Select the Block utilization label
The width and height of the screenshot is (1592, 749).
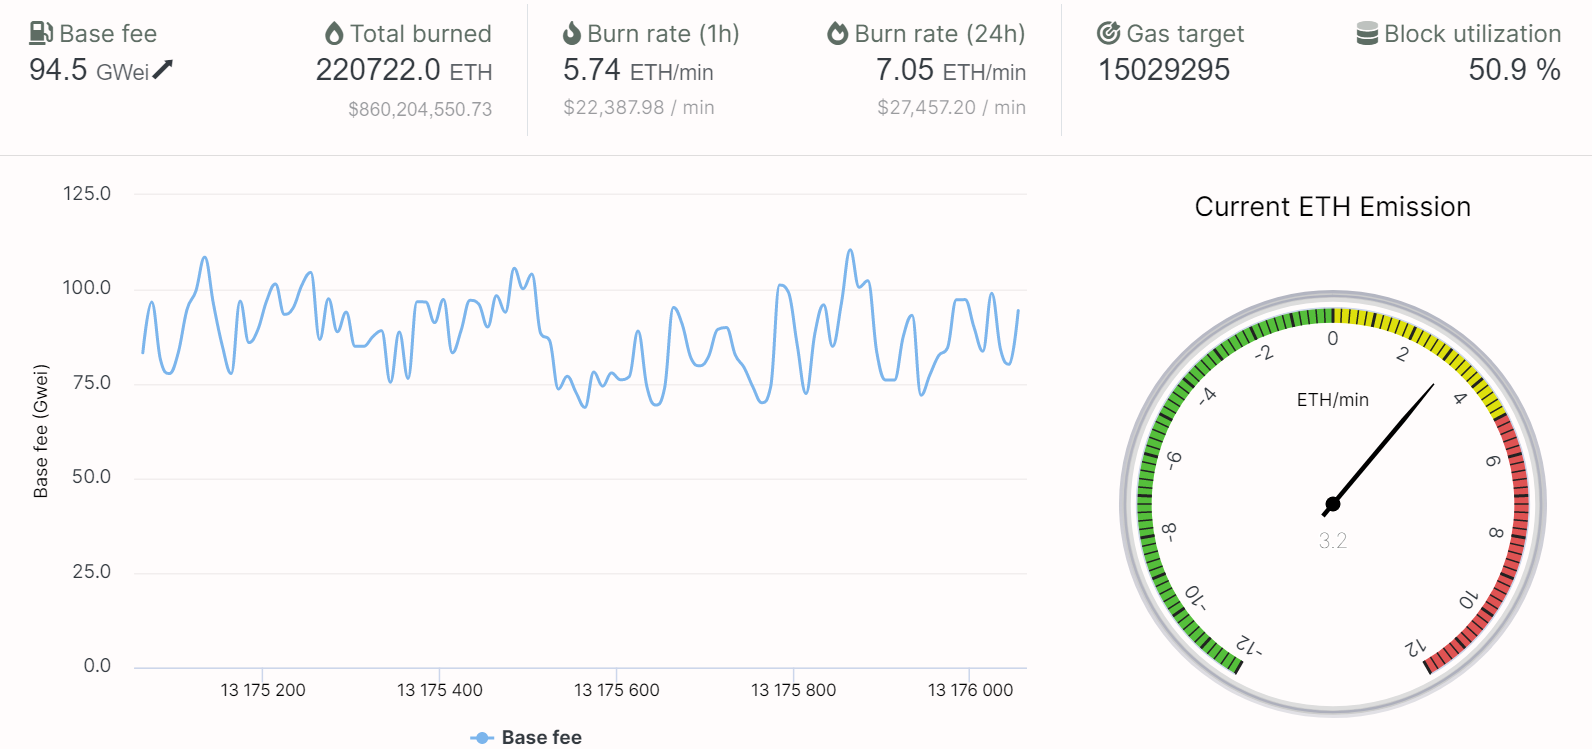[x=1472, y=34]
